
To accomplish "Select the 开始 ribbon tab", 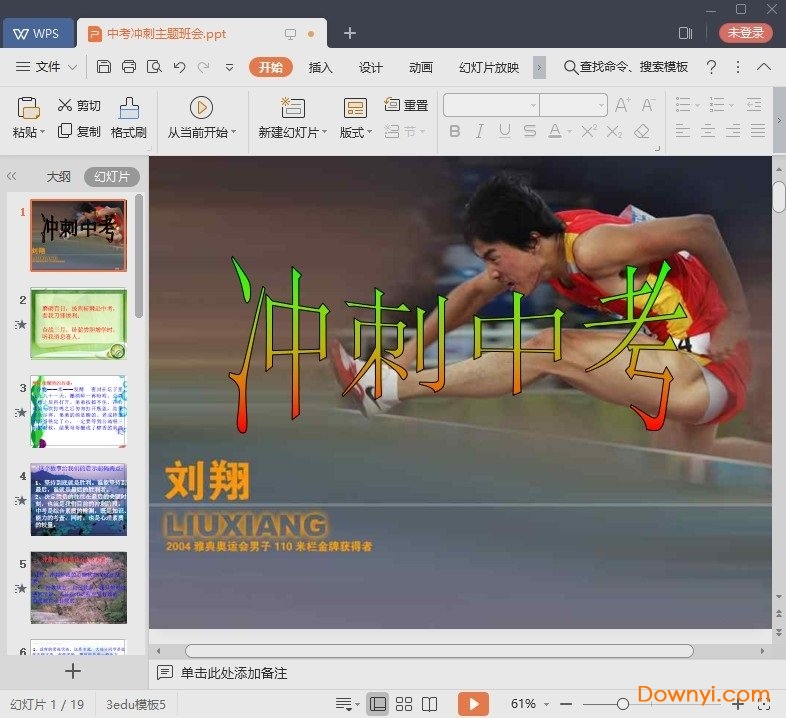I will pos(271,67).
